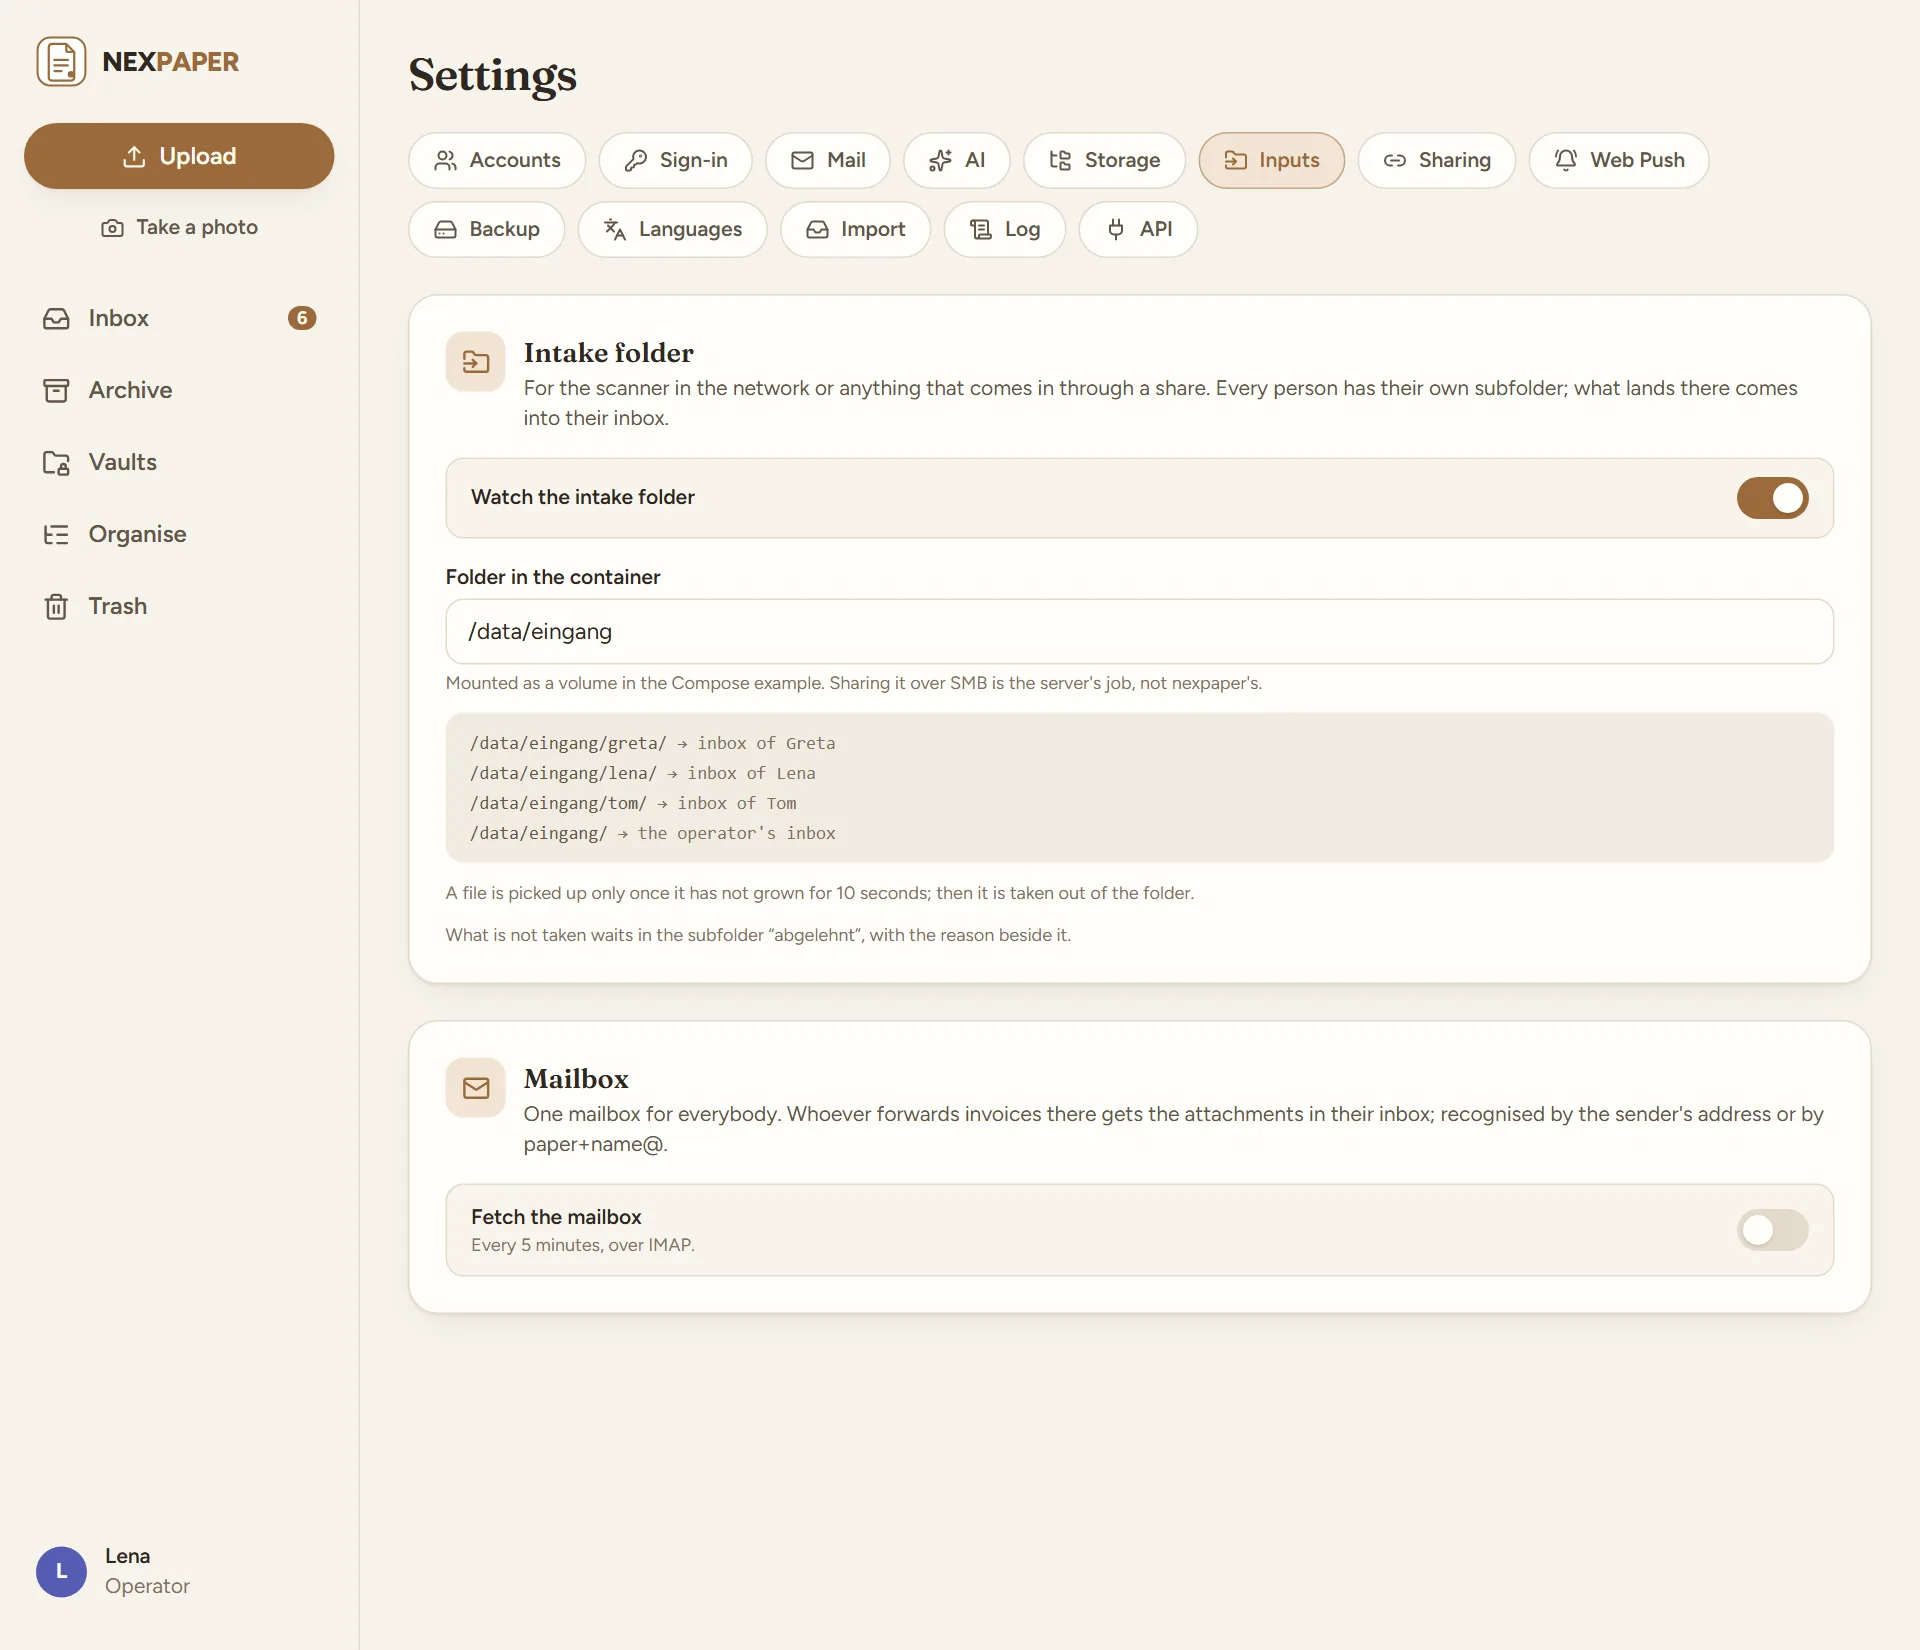1920x1650 pixels.
Task: Click the '/data/eingang/greta/' path line
Action: pyautogui.click(x=653, y=743)
